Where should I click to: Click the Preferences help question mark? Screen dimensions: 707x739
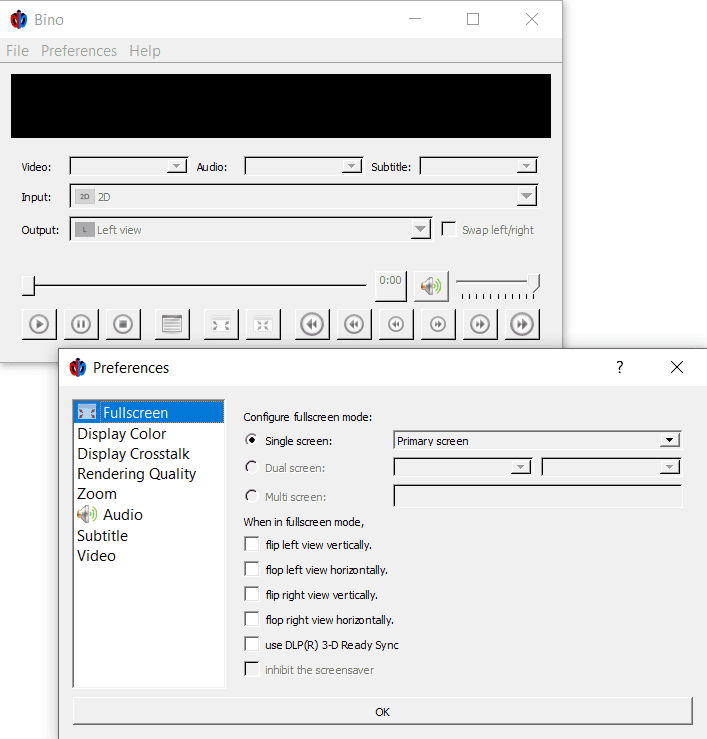tap(620, 367)
